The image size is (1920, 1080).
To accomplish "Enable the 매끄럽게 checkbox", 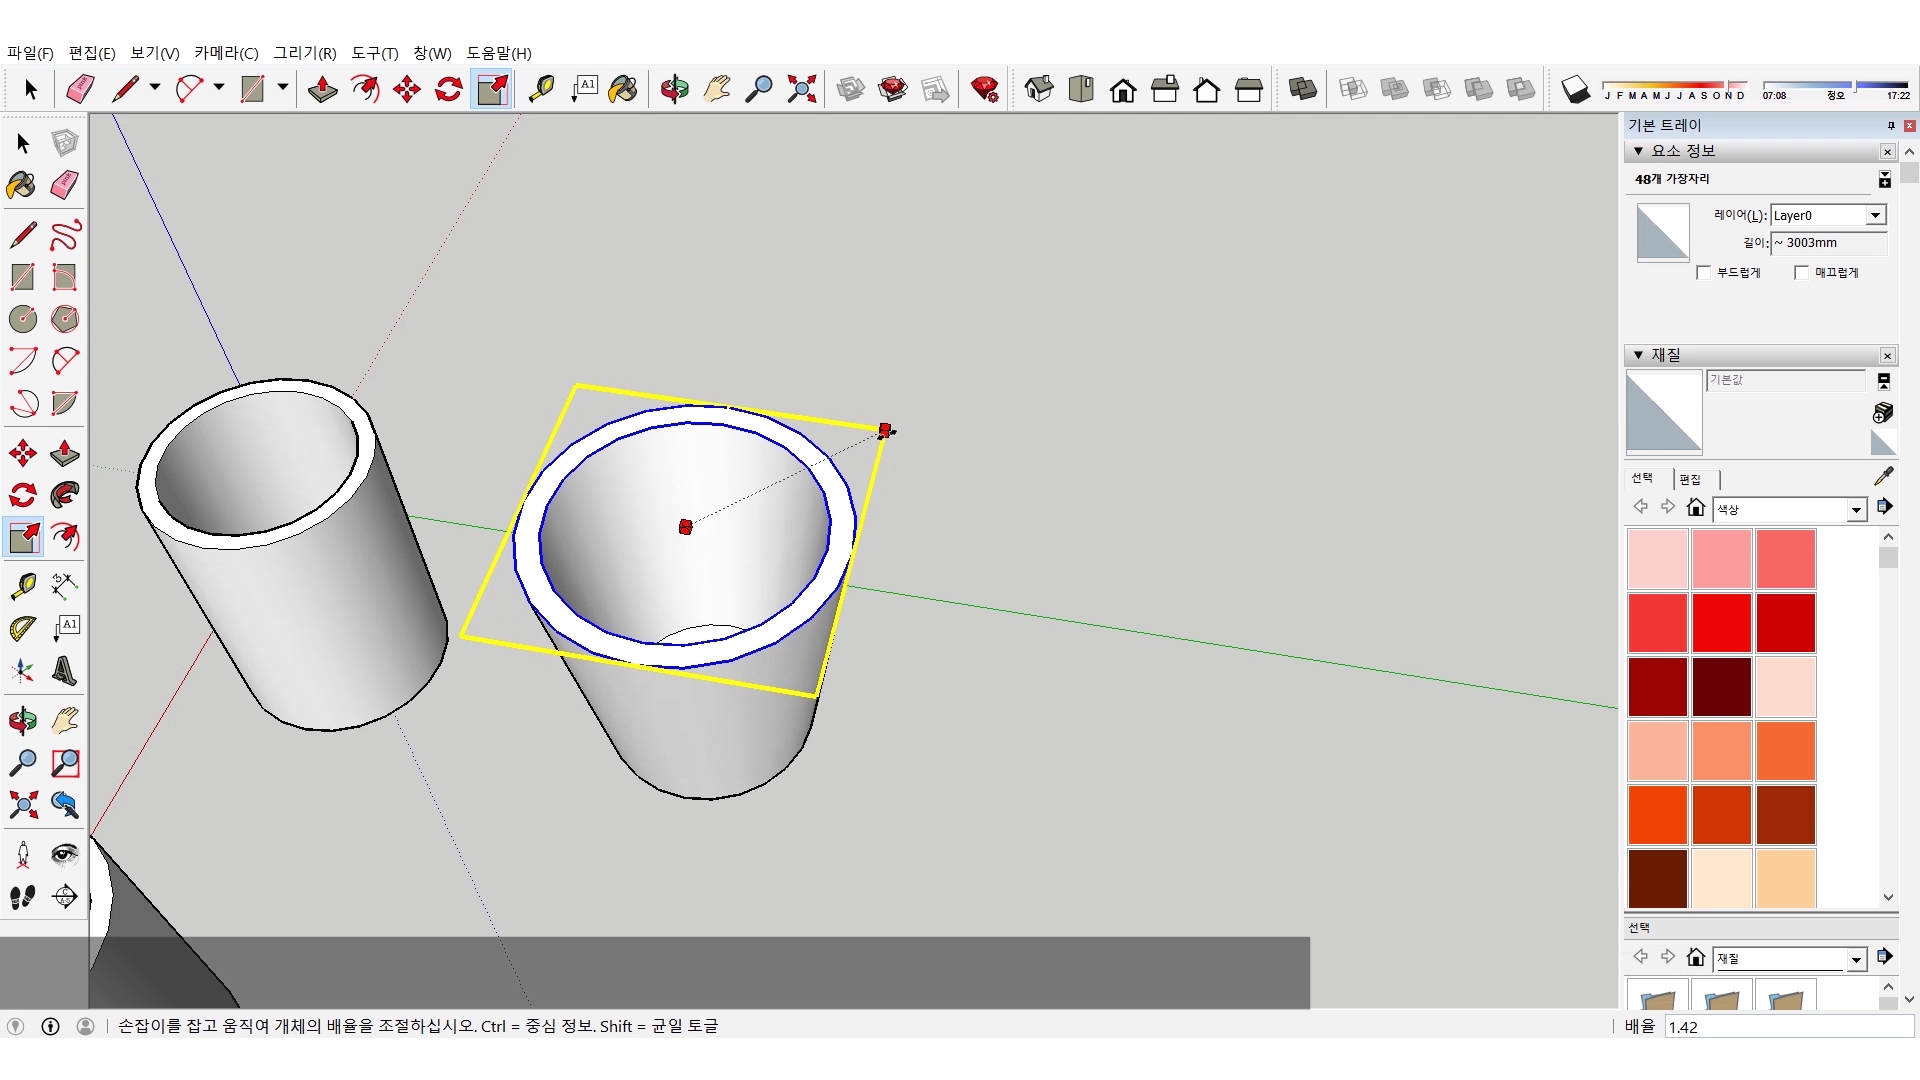I will (1802, 273).
